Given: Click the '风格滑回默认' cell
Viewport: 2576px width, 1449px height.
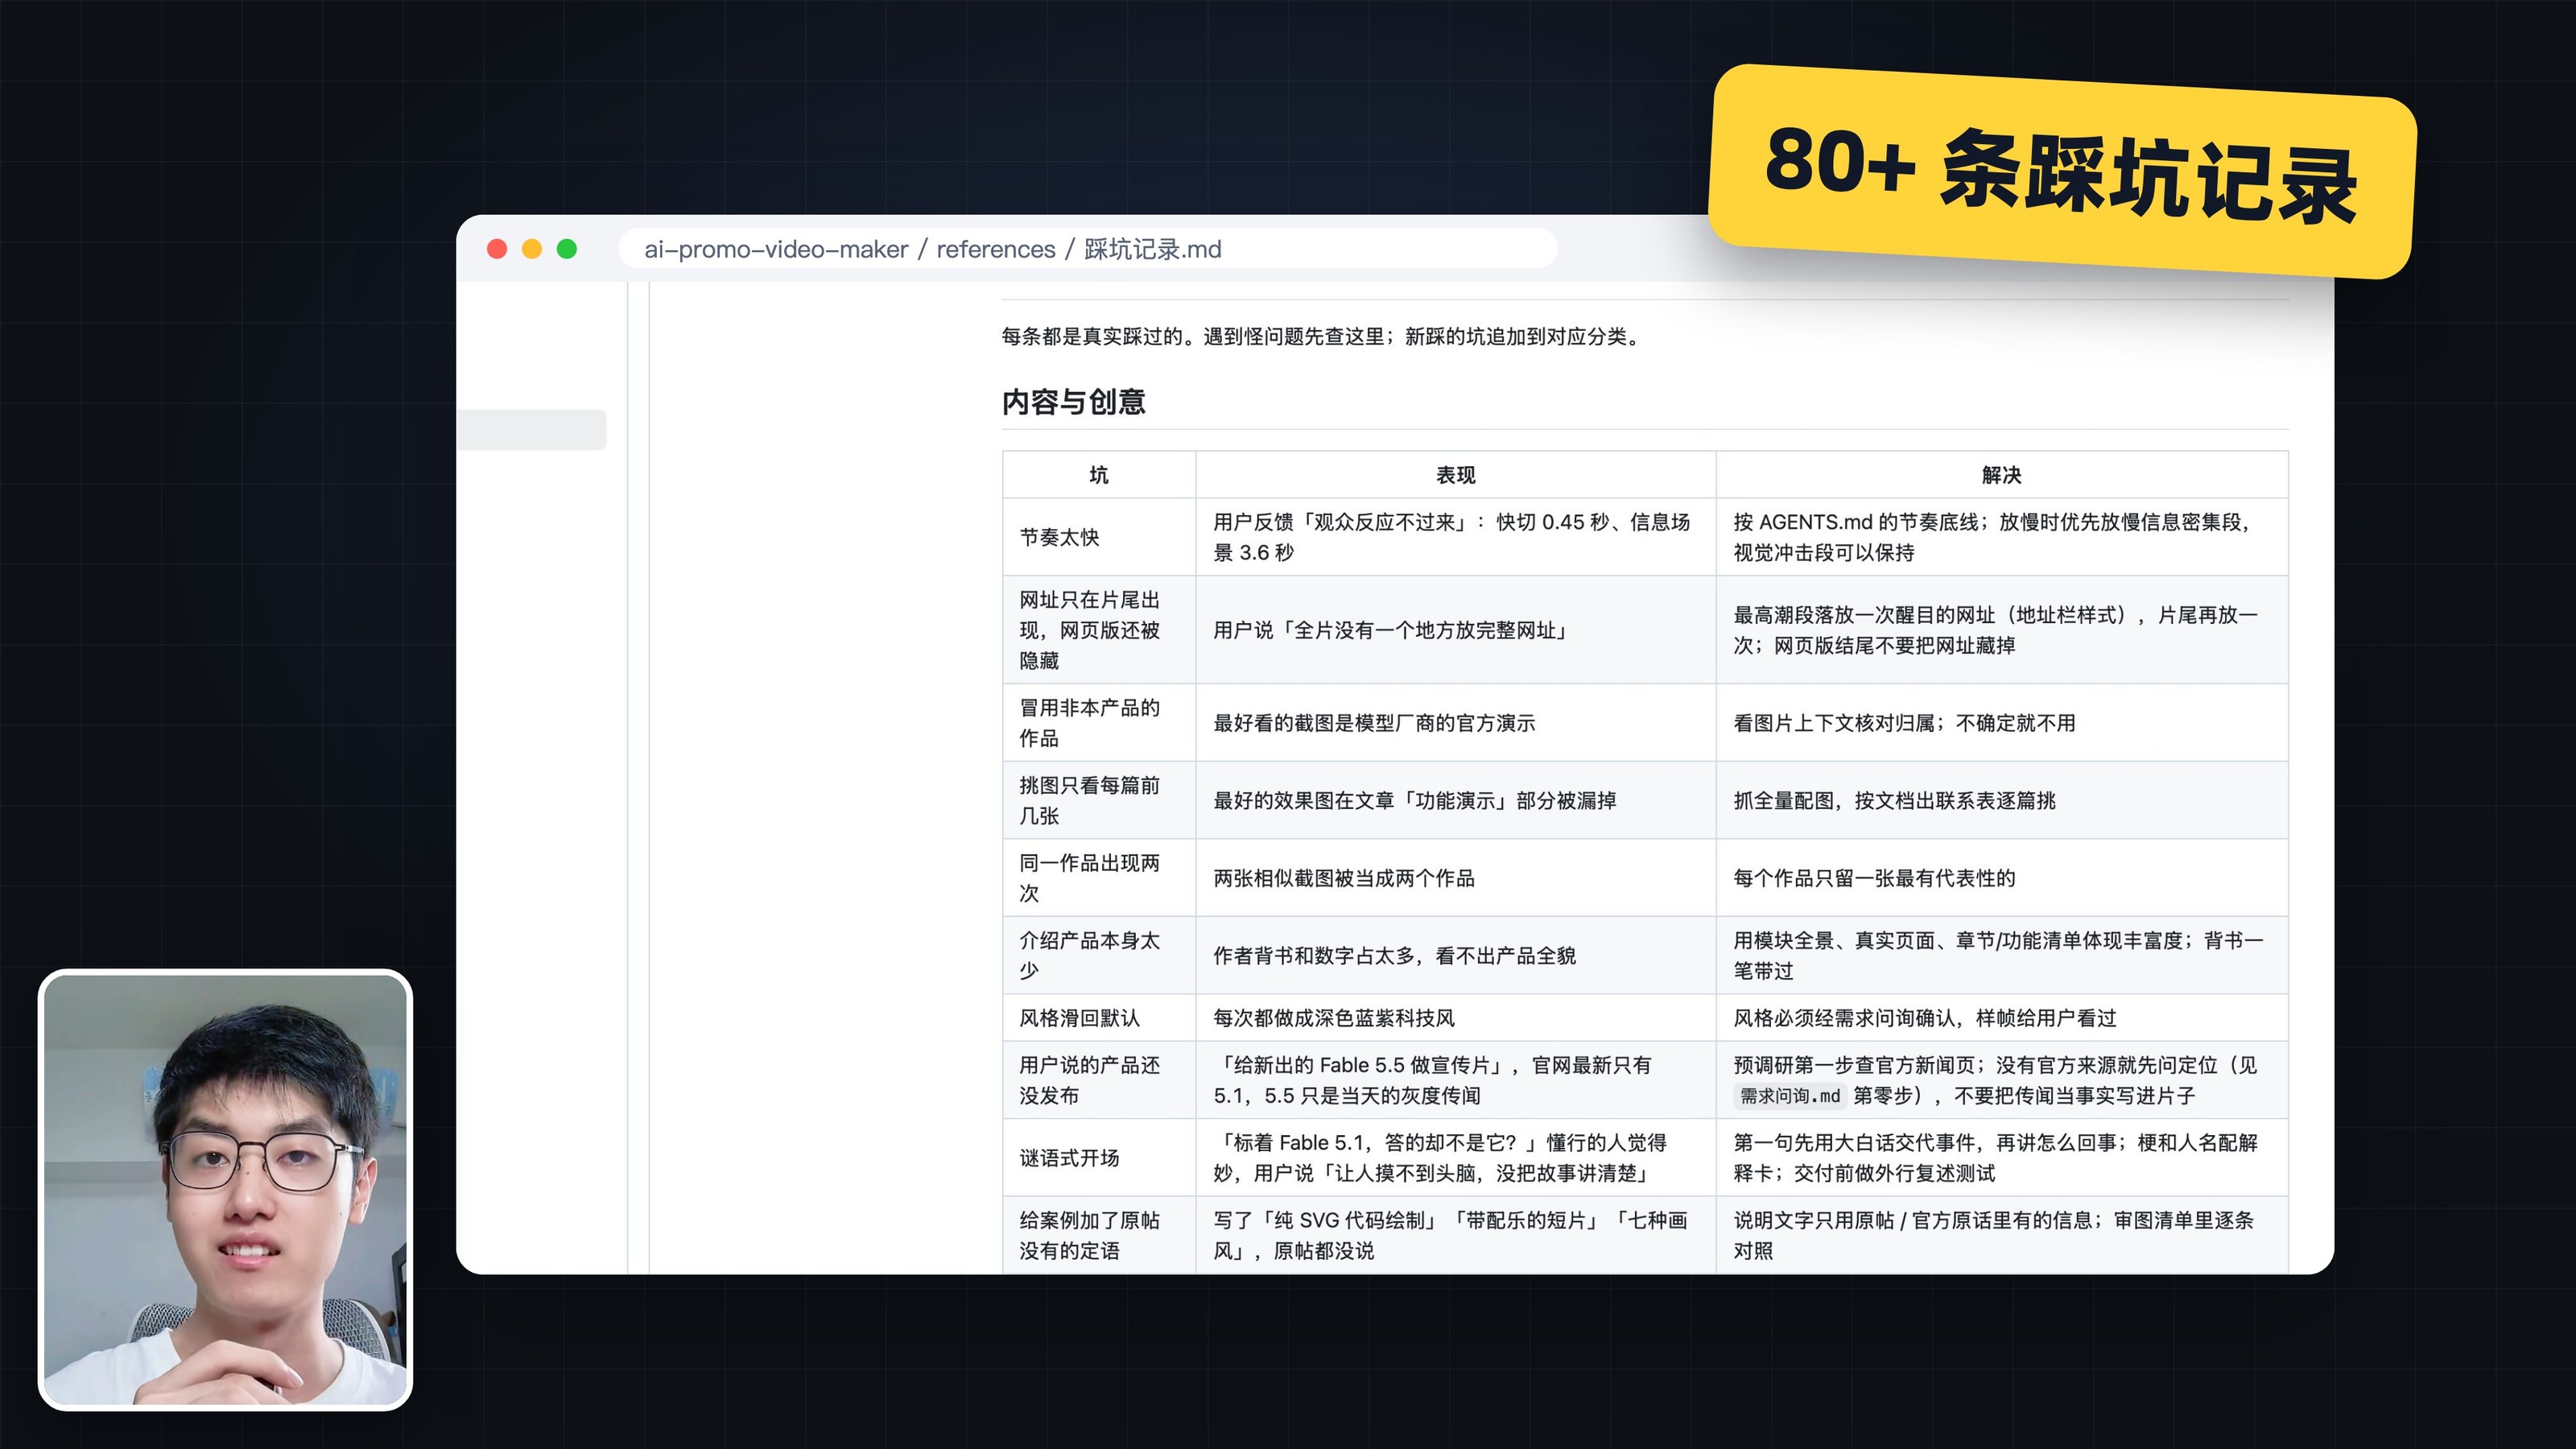Looking at the screenshot, I should 1099,1018.
